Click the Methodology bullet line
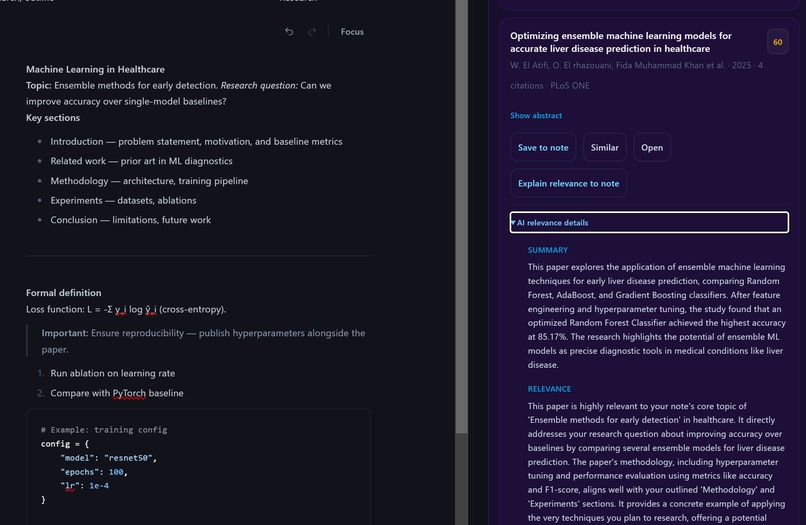 point(149,181)
